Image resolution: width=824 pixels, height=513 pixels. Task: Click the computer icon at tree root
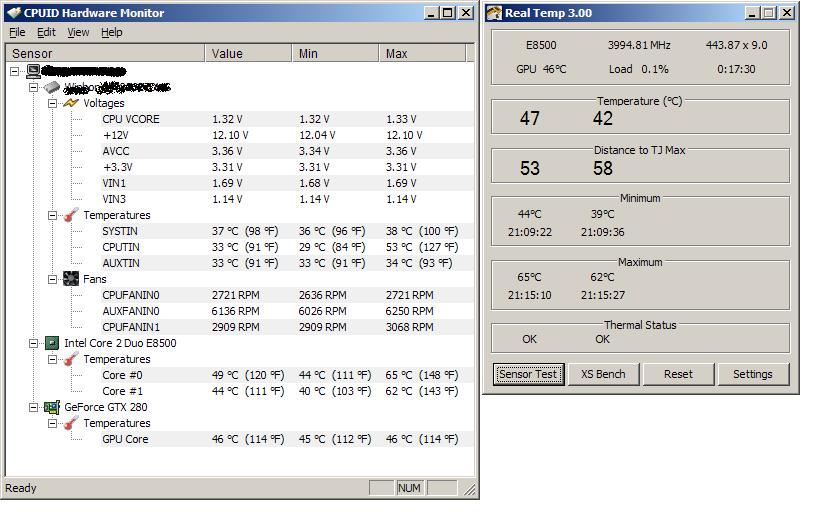[33, 70]
